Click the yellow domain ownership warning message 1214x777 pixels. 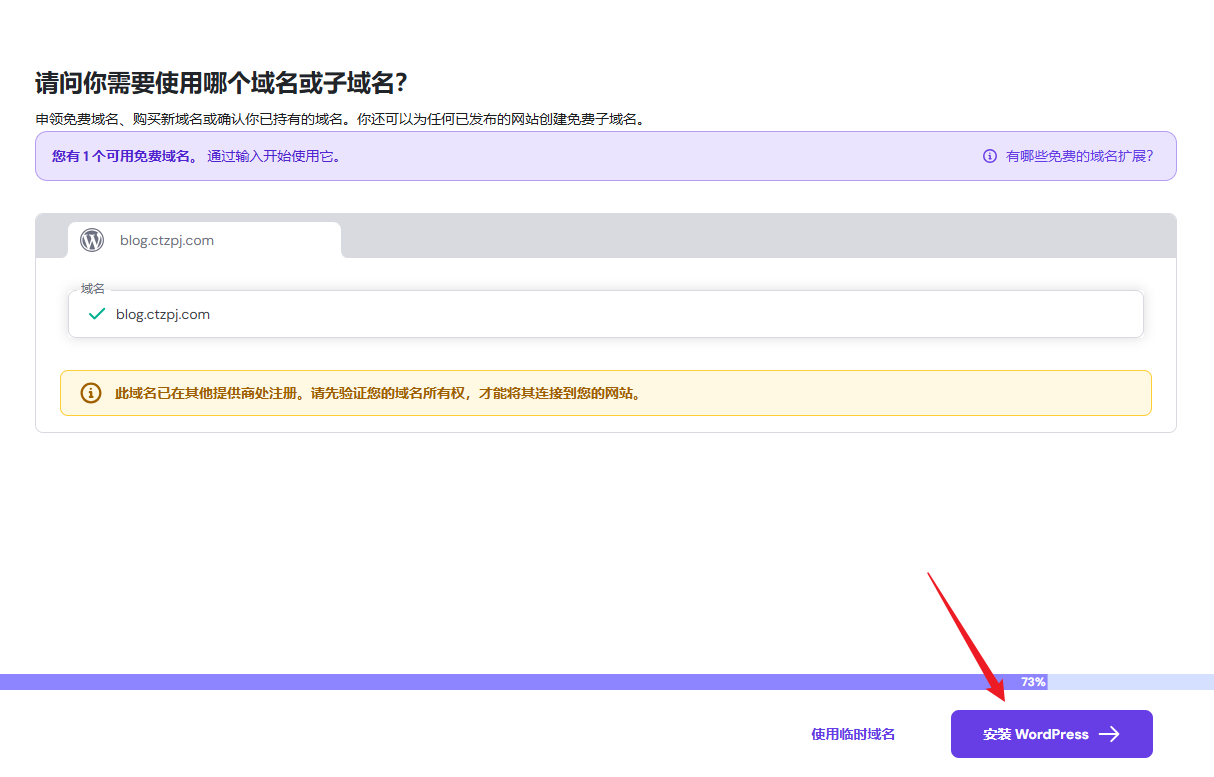(378, 393)
